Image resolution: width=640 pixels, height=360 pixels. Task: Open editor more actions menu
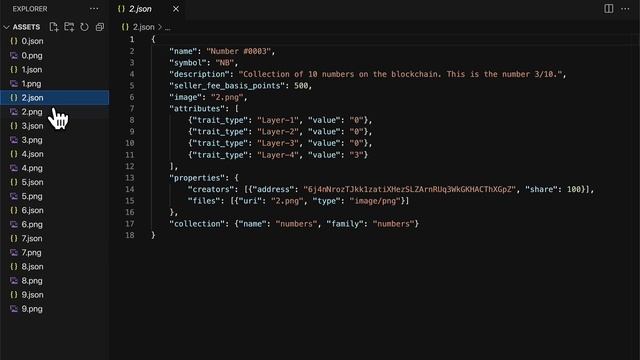625,9
